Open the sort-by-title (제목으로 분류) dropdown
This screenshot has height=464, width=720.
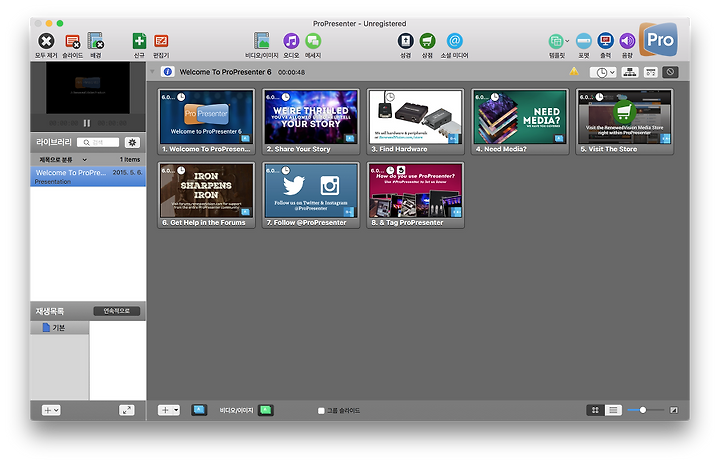pos(63,159)
